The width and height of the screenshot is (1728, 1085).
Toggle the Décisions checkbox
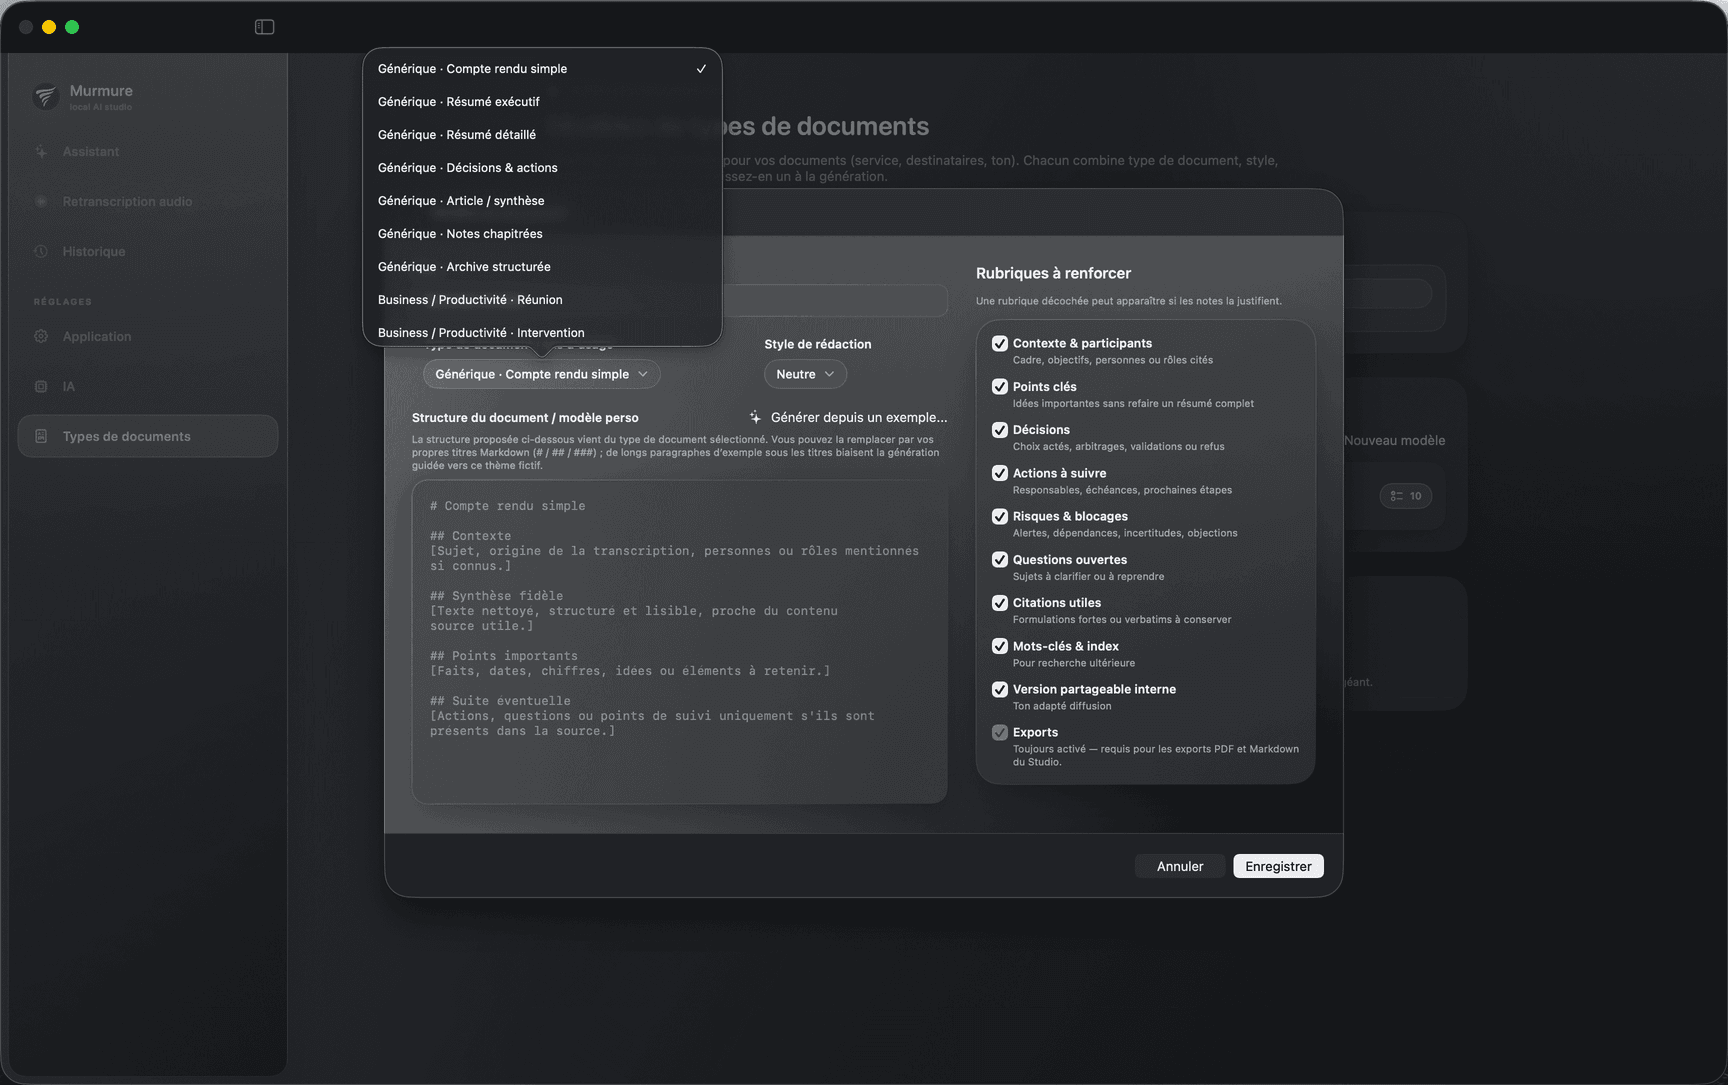[x=999, y=430]
